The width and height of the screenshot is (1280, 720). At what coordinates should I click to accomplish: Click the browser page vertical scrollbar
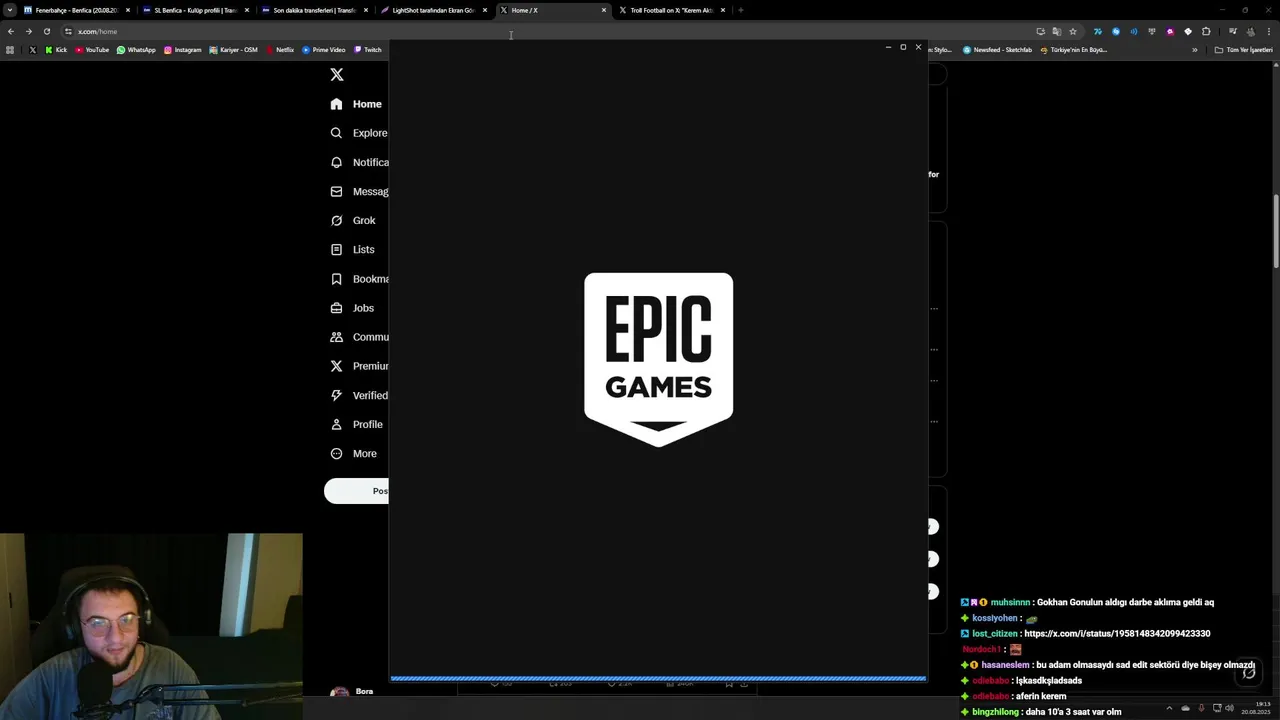[1275, 230]
